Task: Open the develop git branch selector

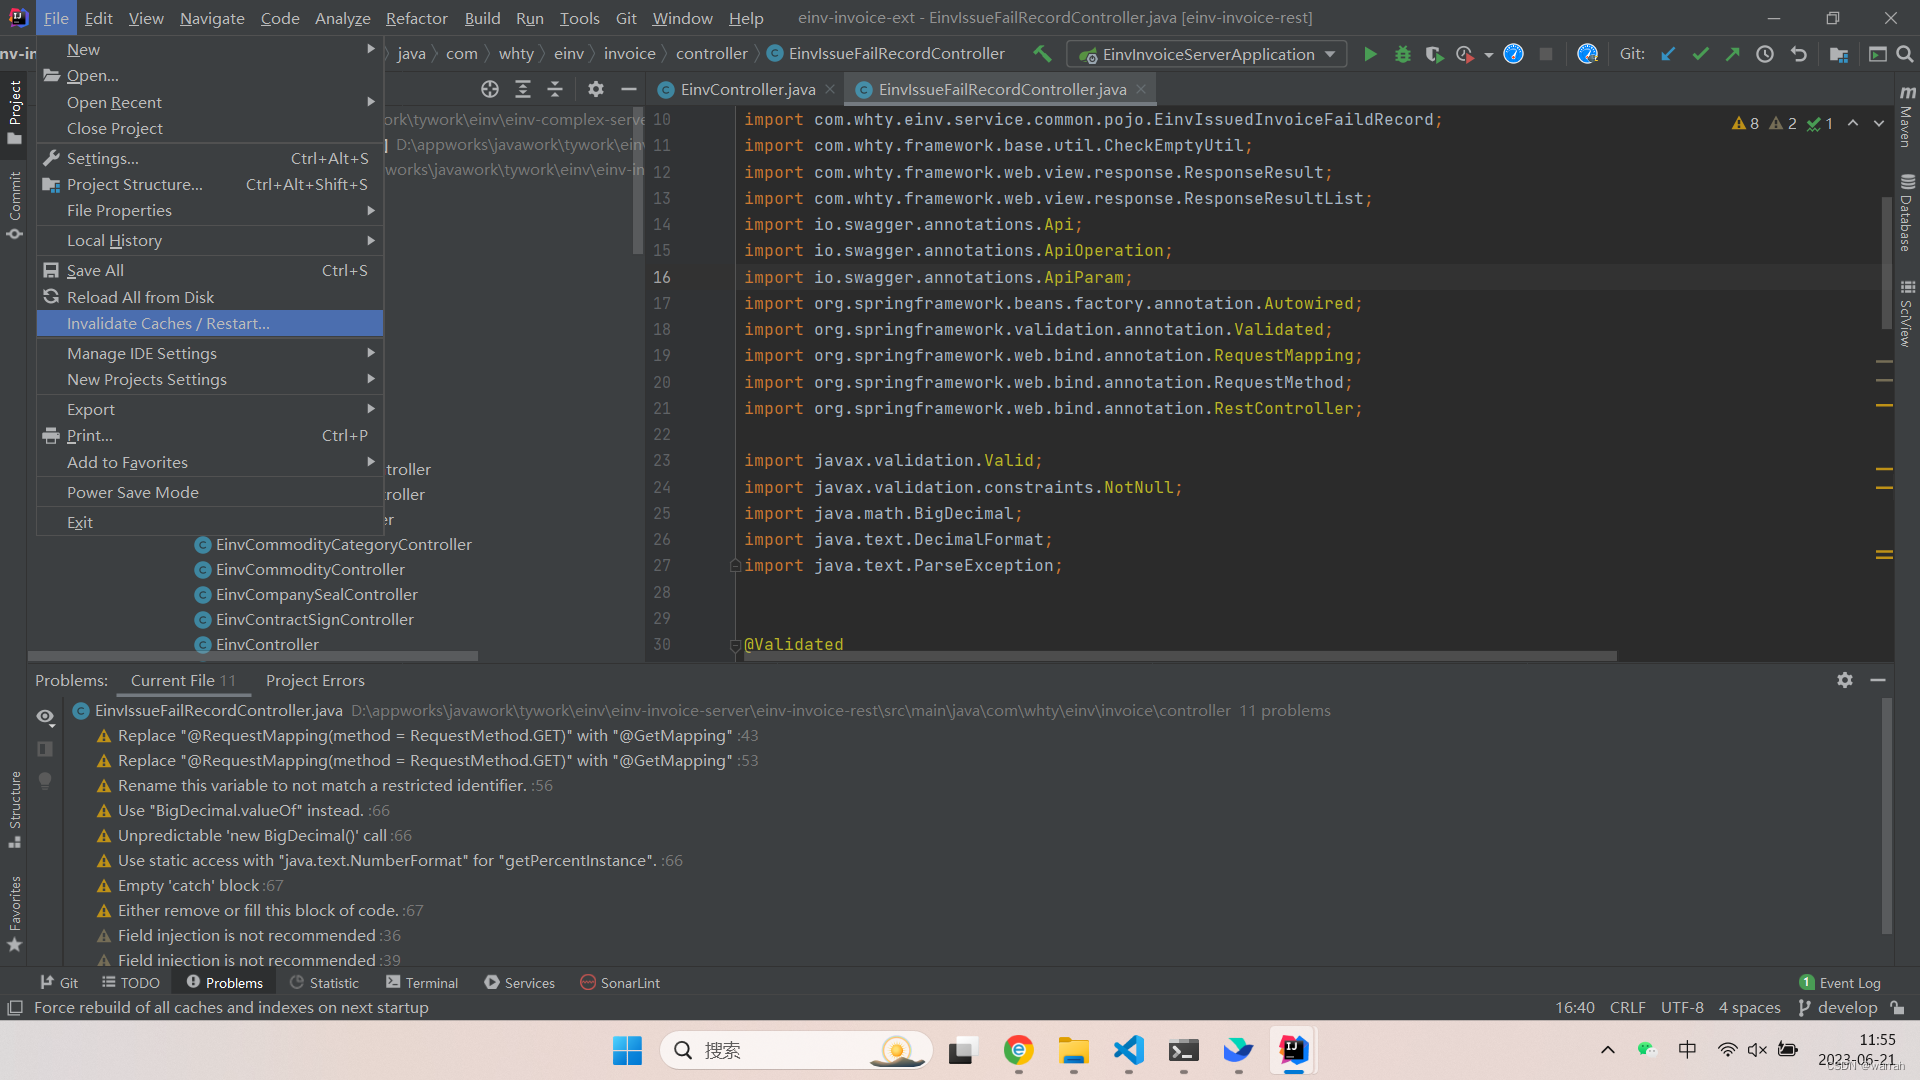Action: point(1838,1008)
